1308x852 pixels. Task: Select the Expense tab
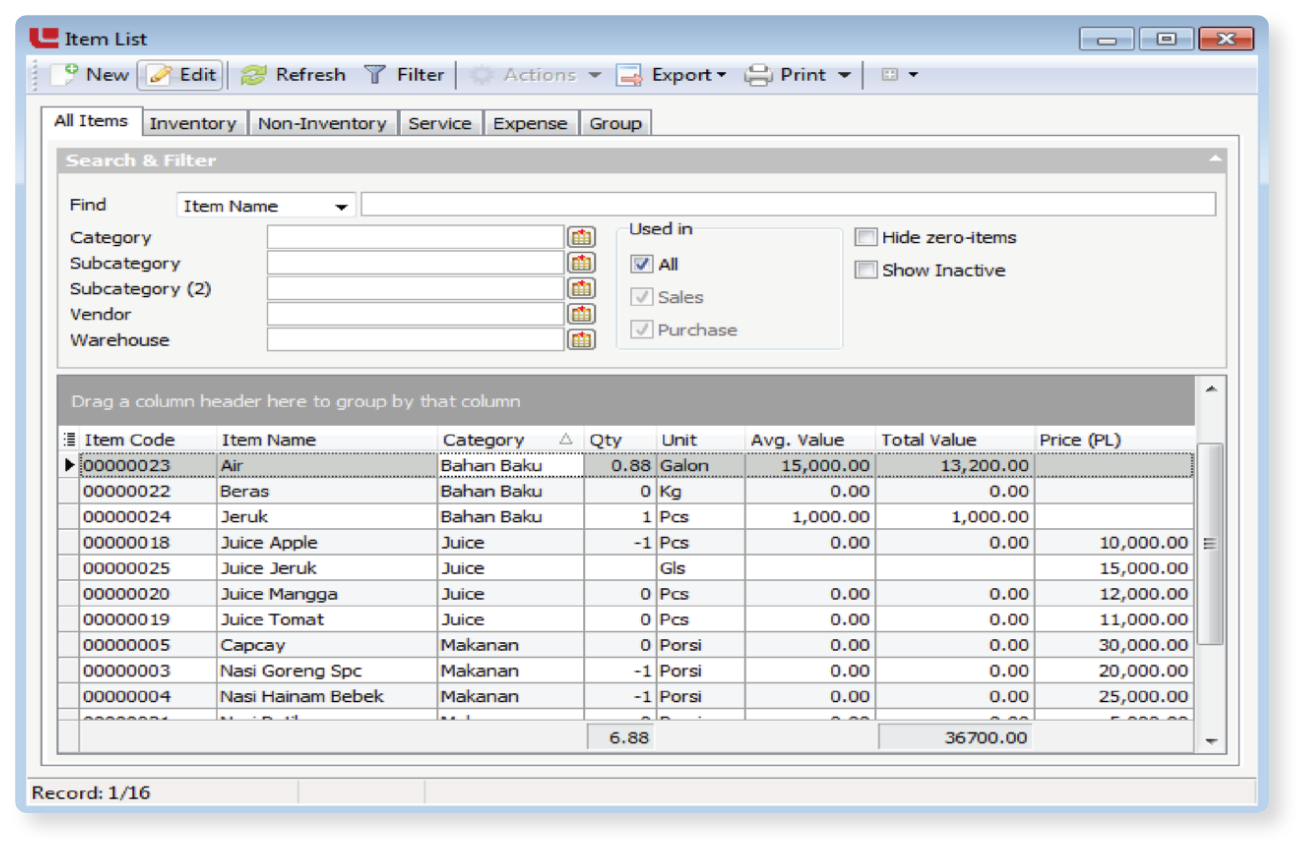pos(530,123)
